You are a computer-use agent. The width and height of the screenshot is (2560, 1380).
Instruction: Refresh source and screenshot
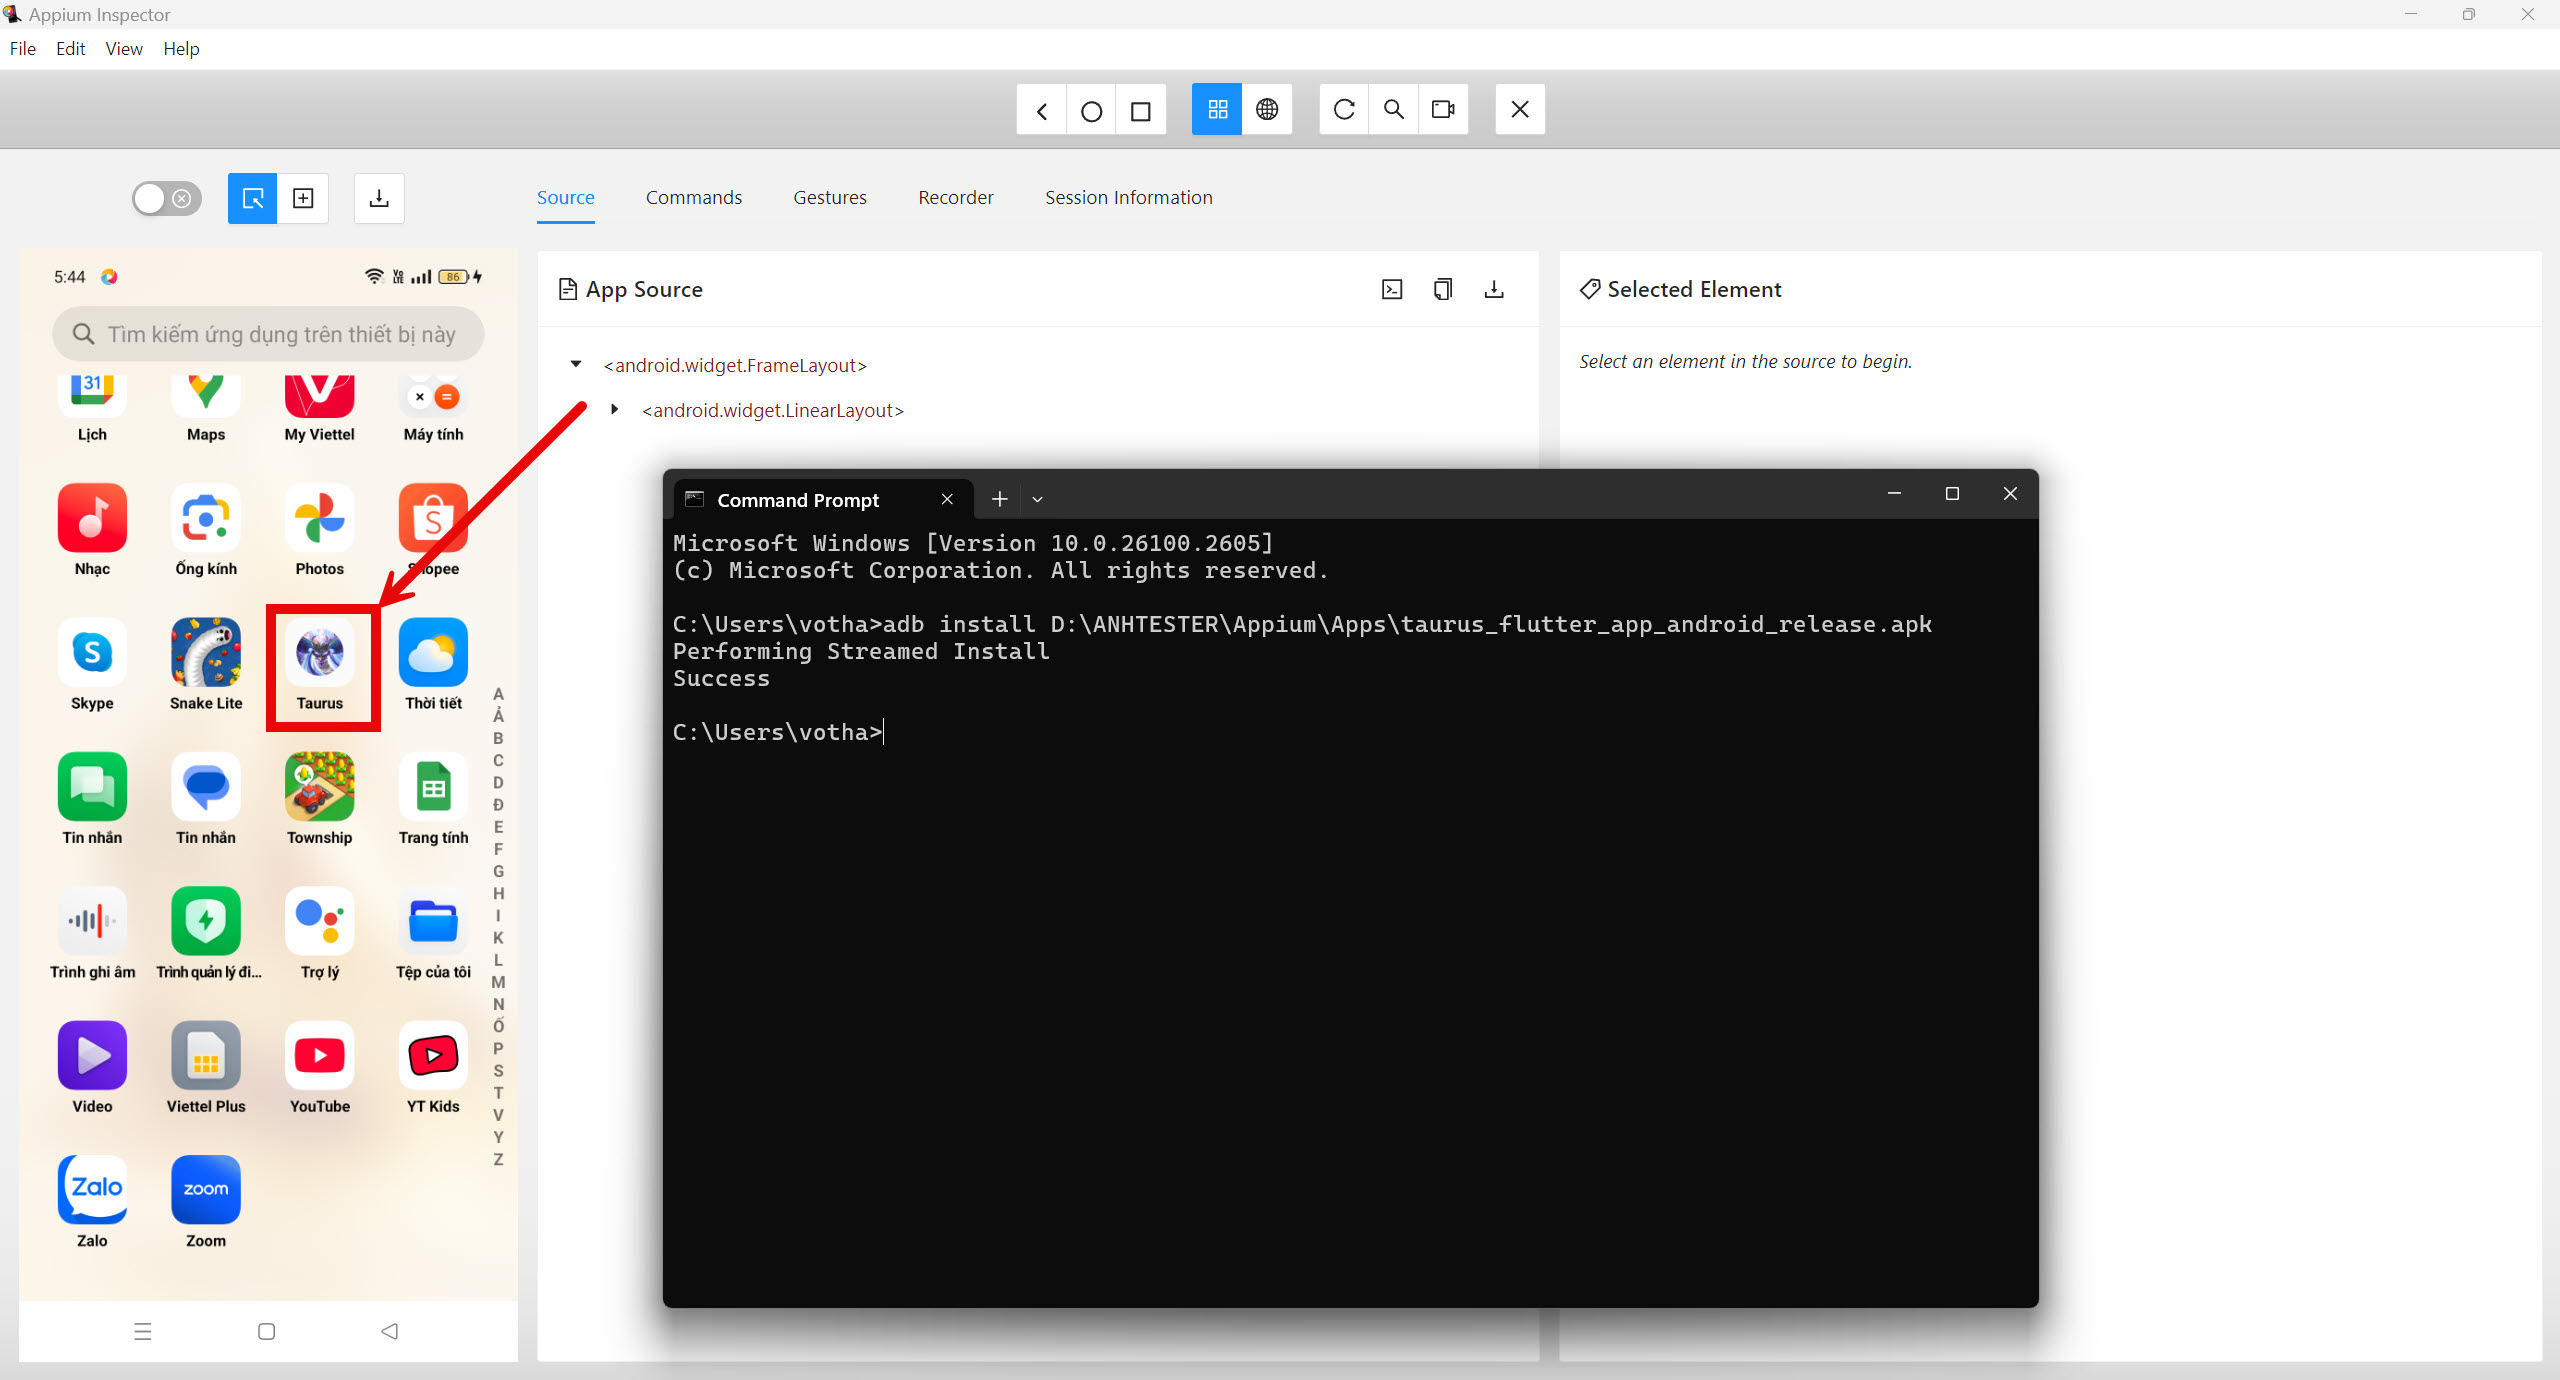click(x=1344, y=110)
